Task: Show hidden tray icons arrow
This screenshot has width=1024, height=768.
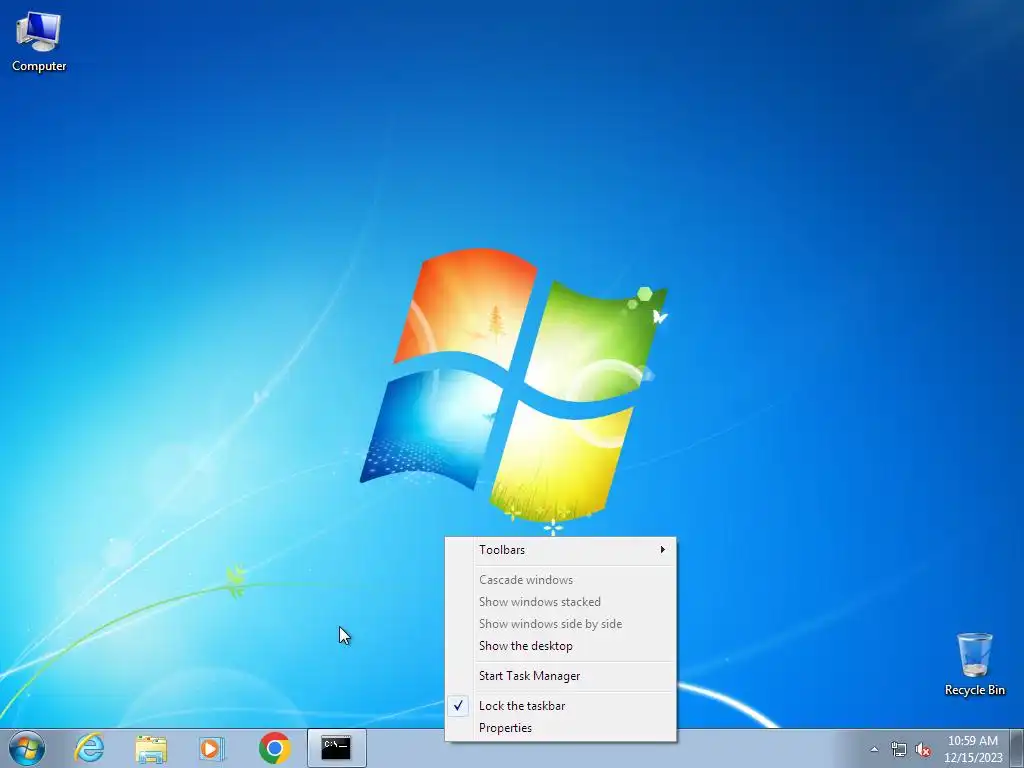Action: 874,750
